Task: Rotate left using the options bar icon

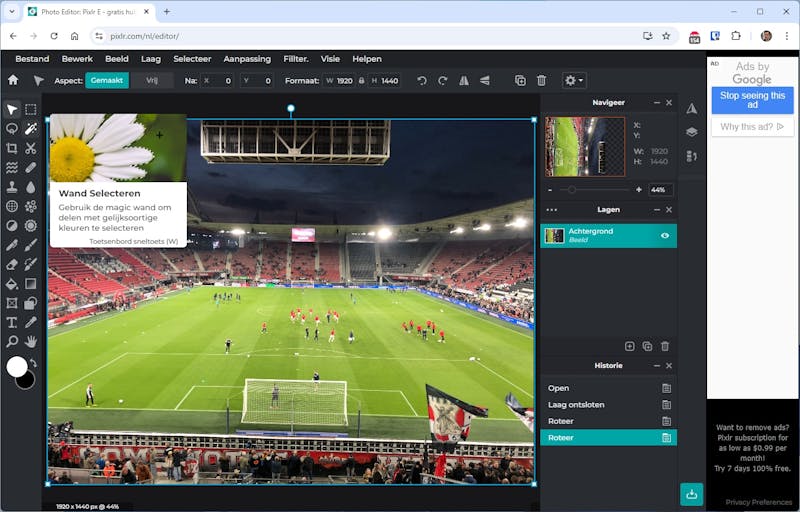Action: click(x=421, y=80)
